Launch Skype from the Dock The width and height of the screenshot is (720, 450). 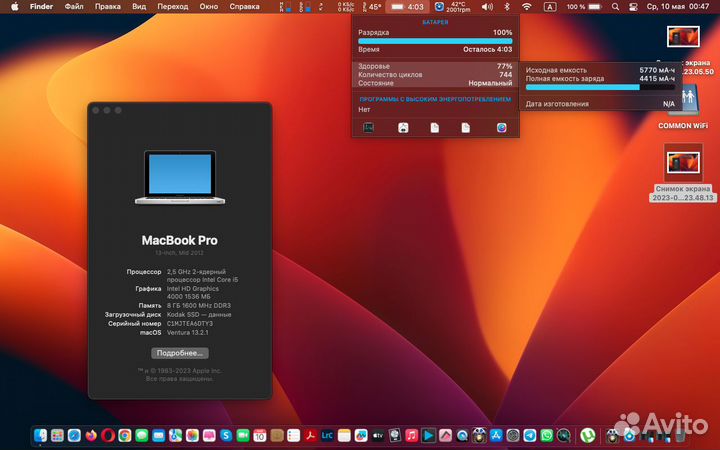click(x=226, y=435)
